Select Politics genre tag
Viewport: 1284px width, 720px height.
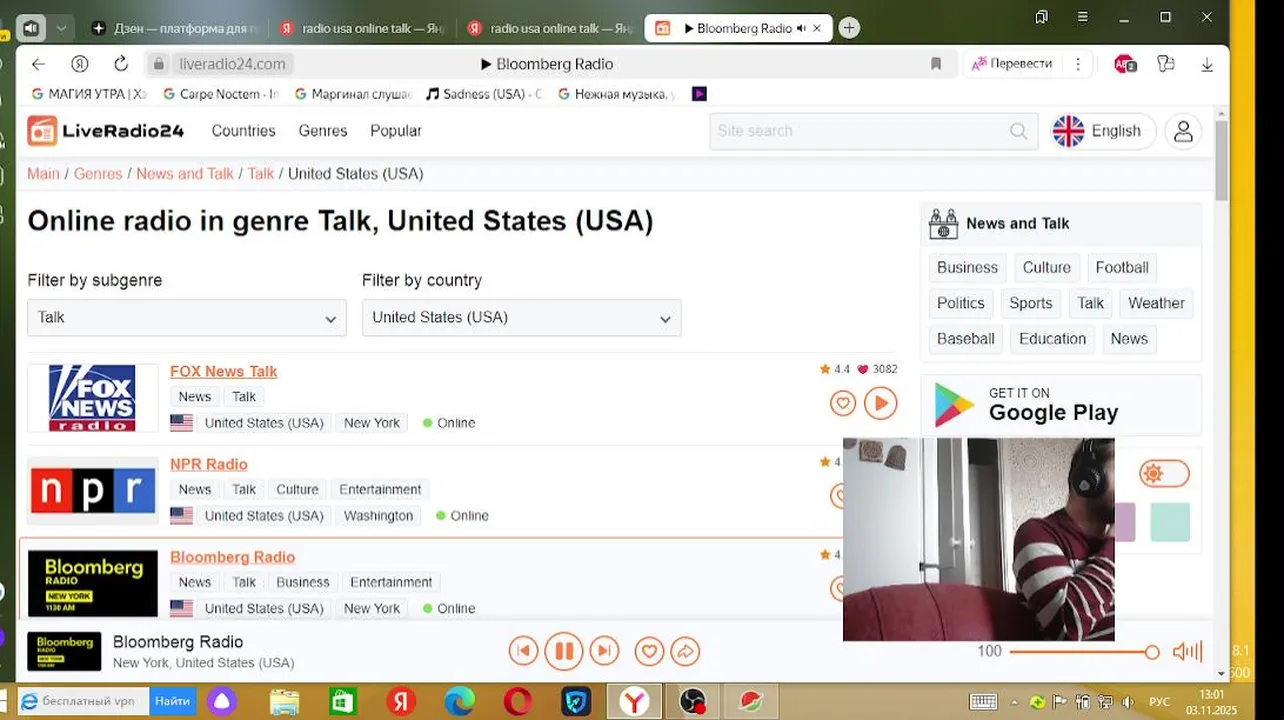point(961,303)
